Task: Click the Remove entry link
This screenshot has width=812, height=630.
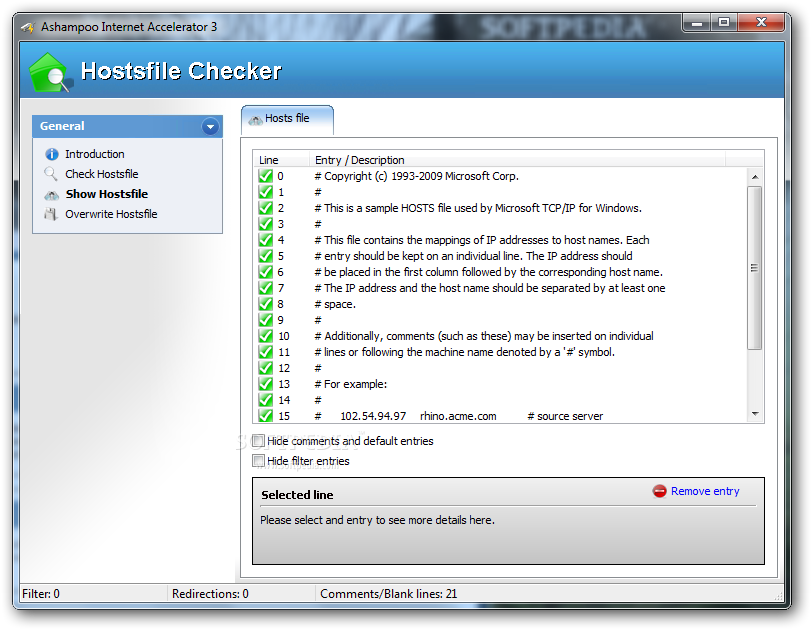Action: [x=705, y=491]
